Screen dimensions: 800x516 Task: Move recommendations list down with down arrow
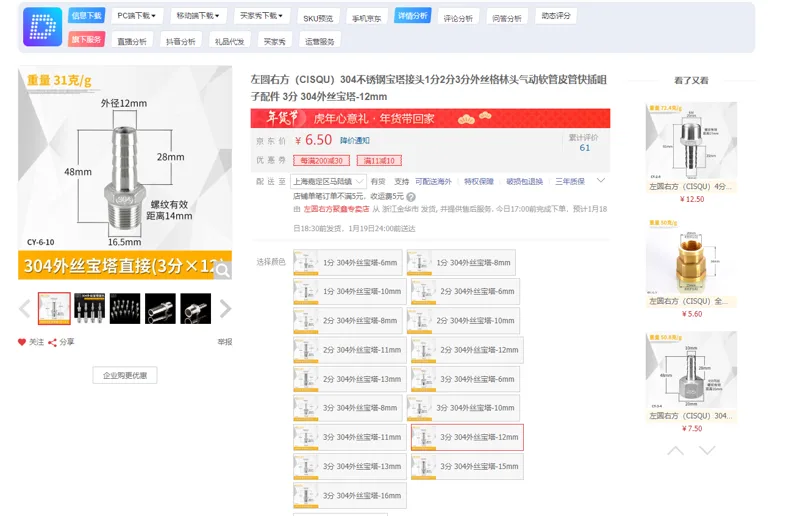tap(707, 450)
